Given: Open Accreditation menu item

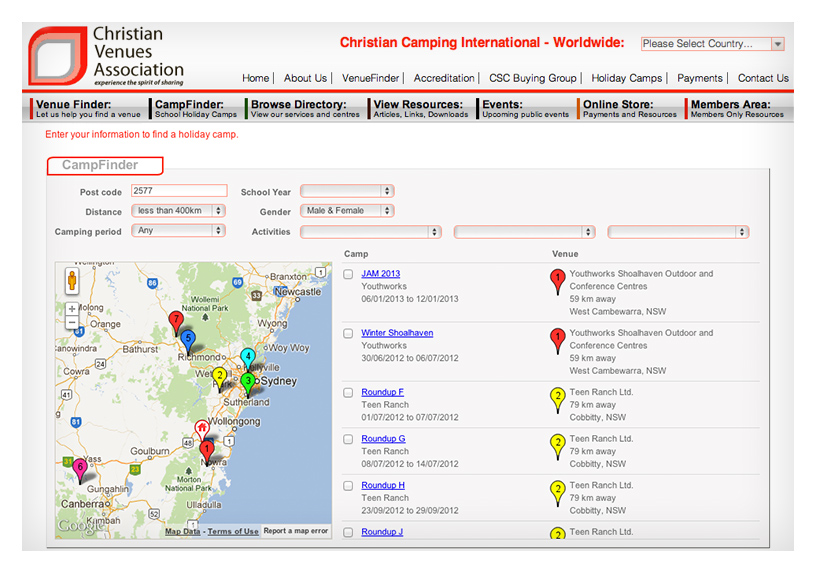Looking at the screenshot, I should pos(444,78).
